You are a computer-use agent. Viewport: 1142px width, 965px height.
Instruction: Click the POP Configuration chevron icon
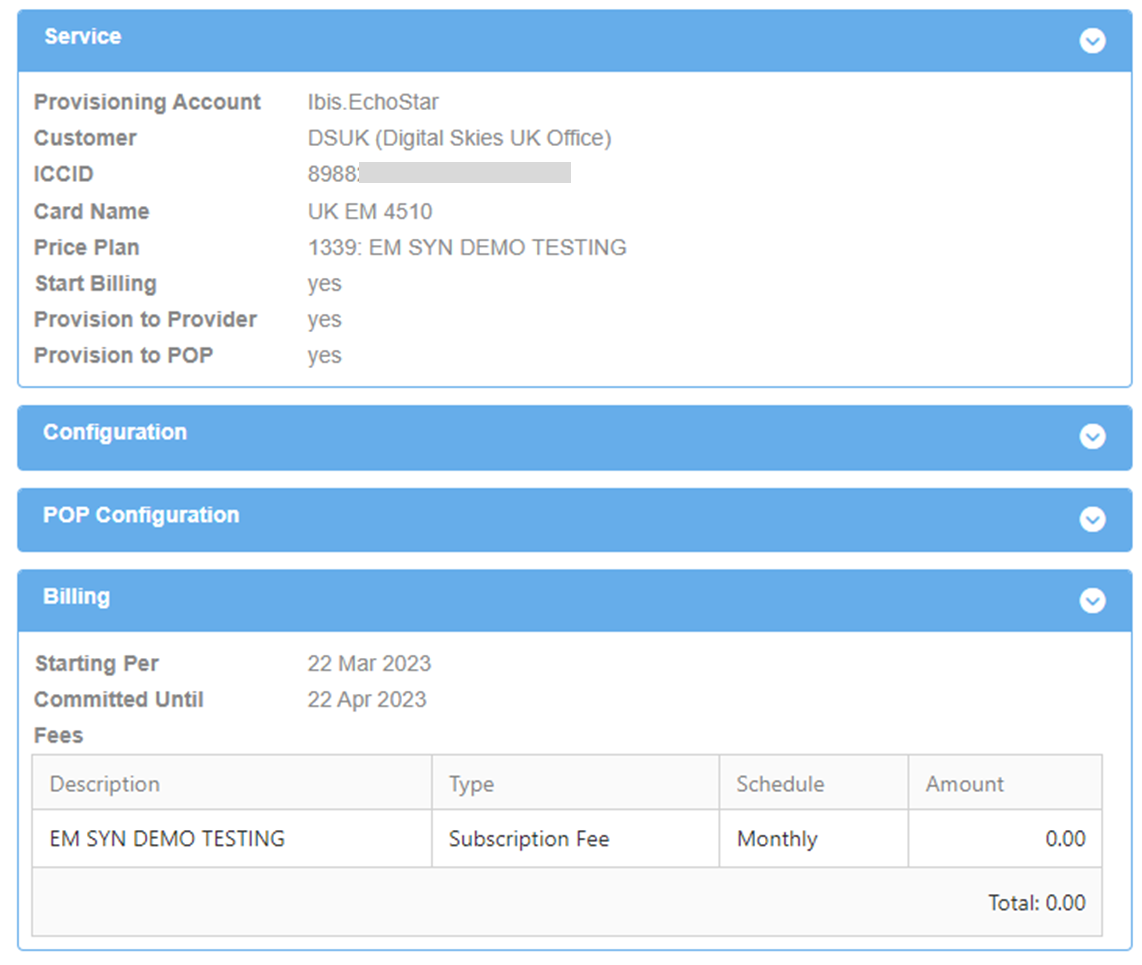pyautogui.click(x=1092, y=520)
